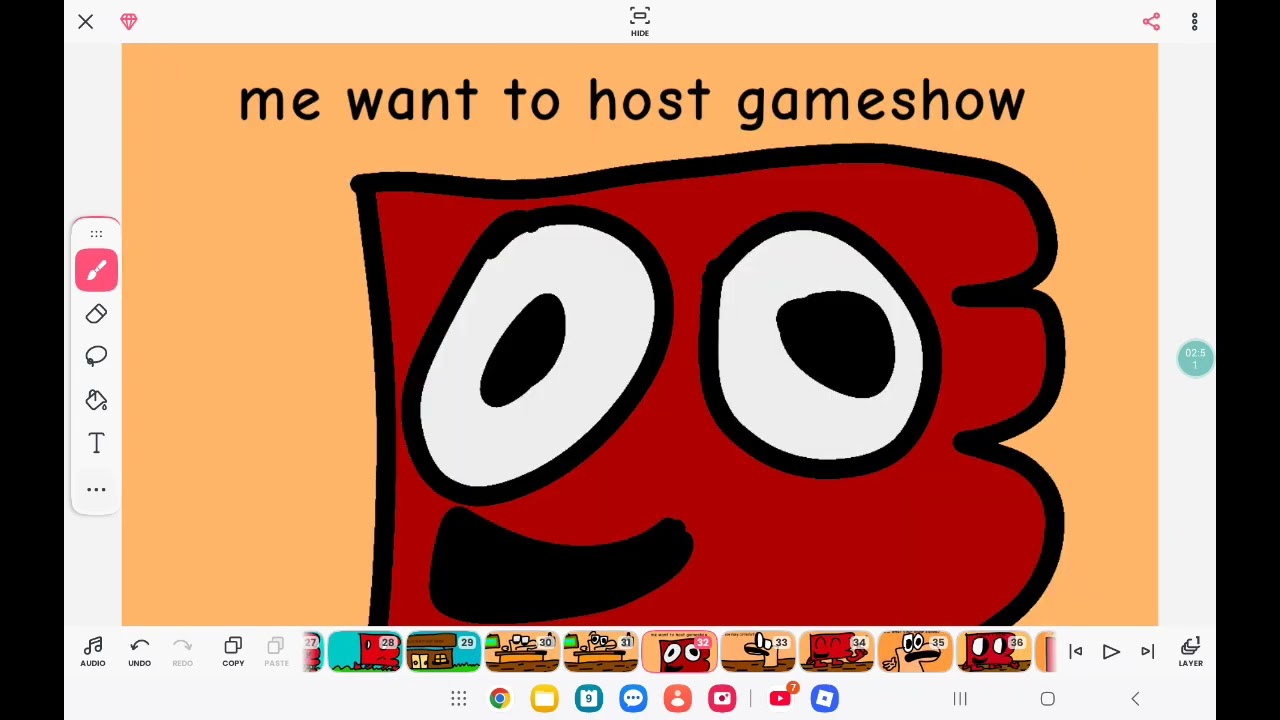
Task: Go to home screen via navigation bar
Action: 1047,699
